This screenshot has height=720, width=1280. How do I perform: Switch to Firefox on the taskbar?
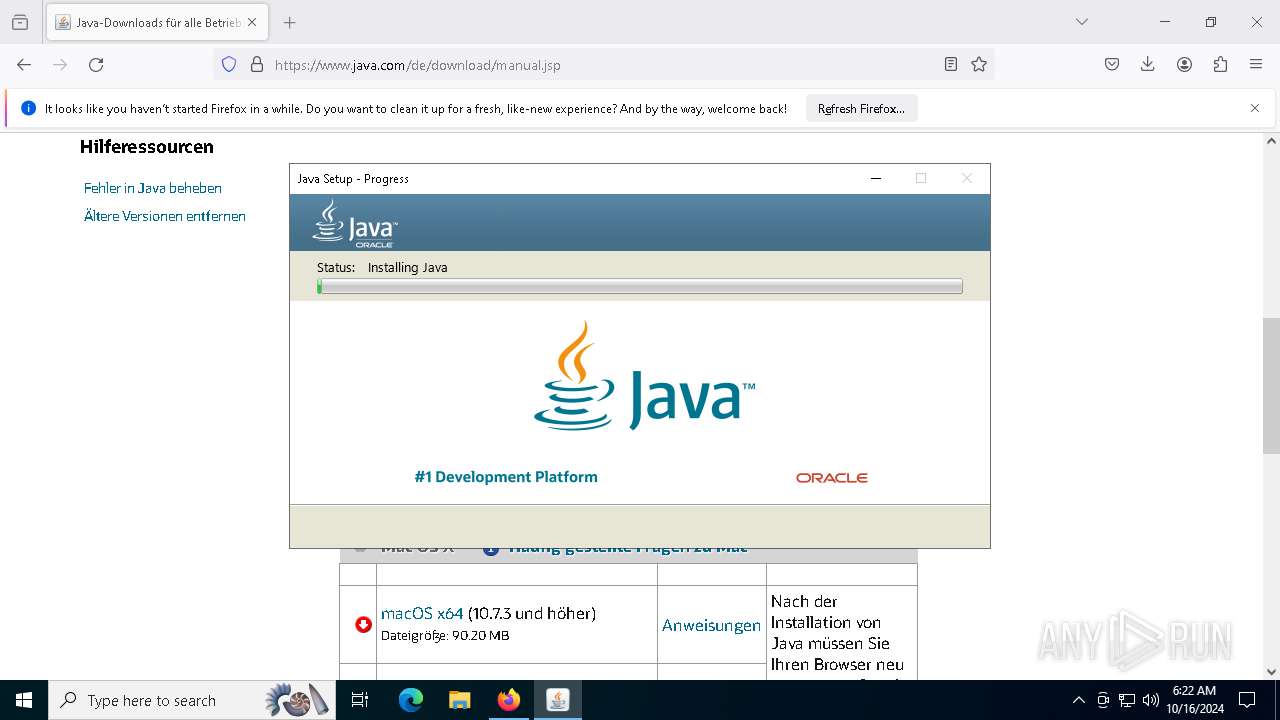[509, 700]
